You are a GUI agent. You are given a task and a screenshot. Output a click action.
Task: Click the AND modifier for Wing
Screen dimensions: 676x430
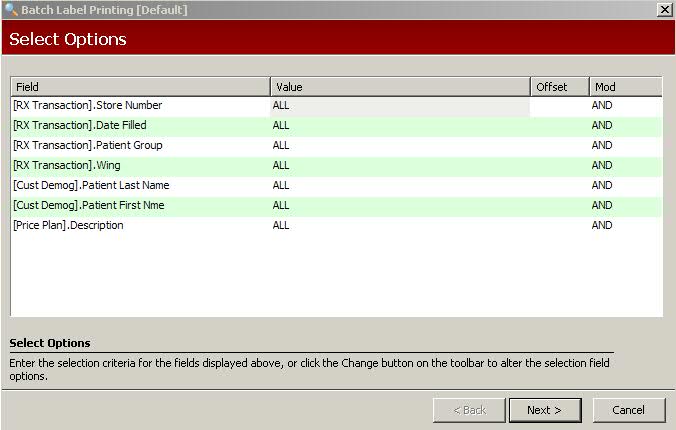point(602,166)
